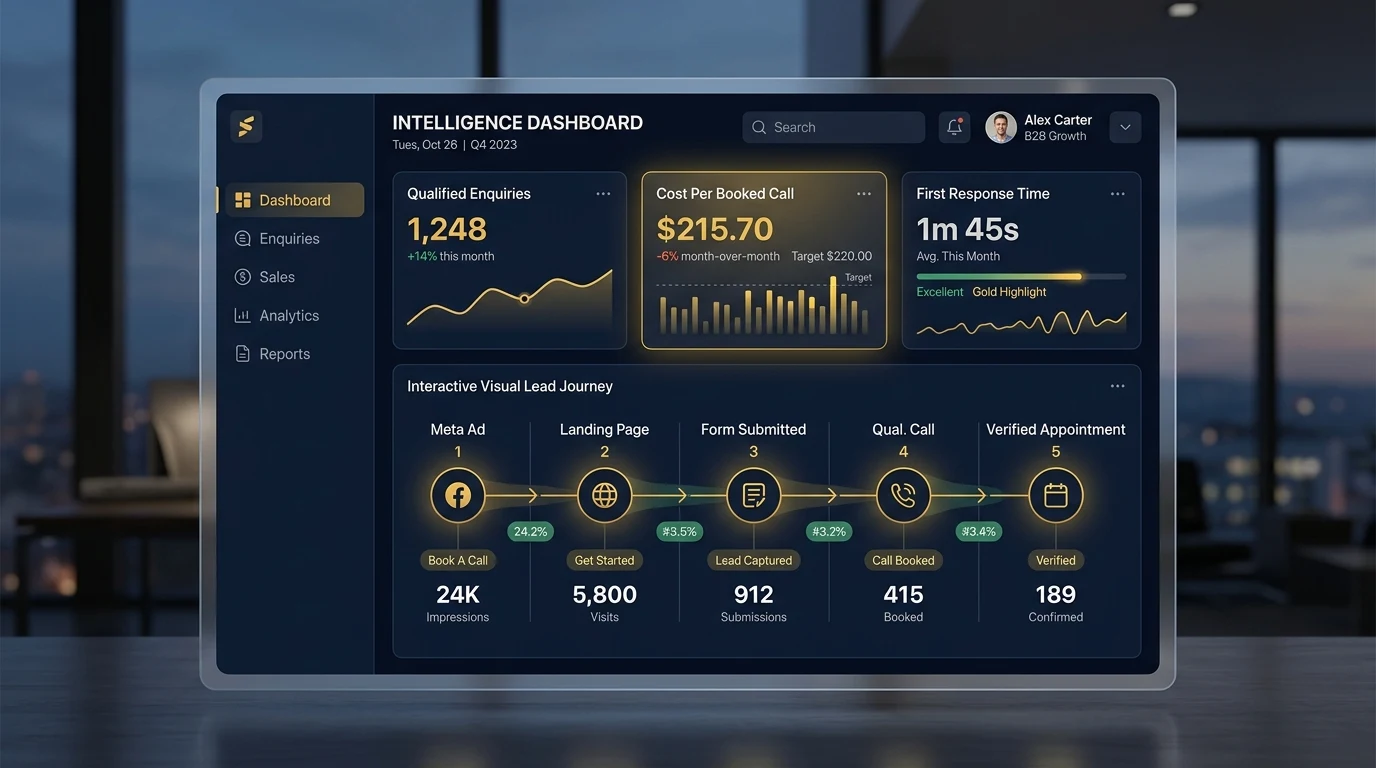
Task: Click the Facebook Meta Ad step icon
Action: (458, 495)
